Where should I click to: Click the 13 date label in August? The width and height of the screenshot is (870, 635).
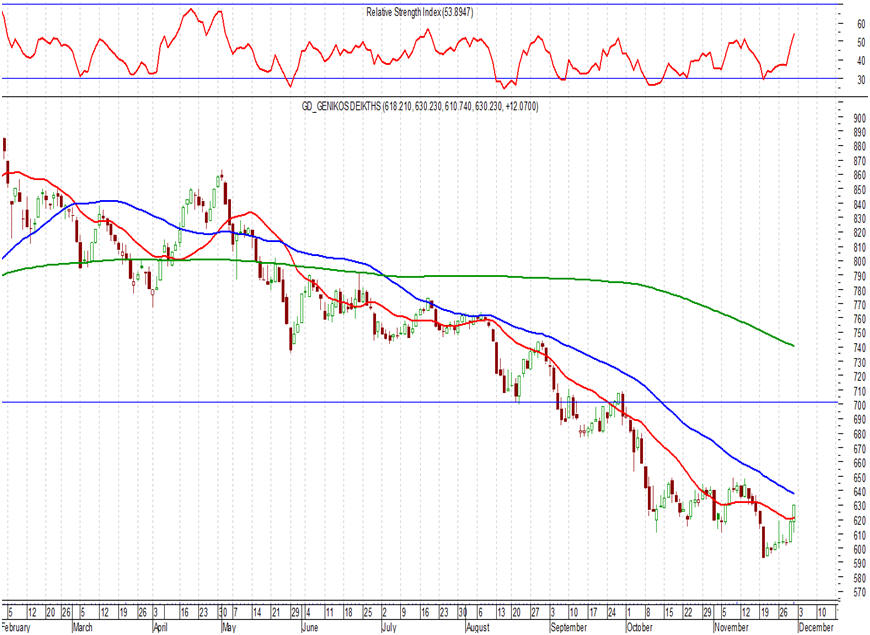(x=501, y=612)
